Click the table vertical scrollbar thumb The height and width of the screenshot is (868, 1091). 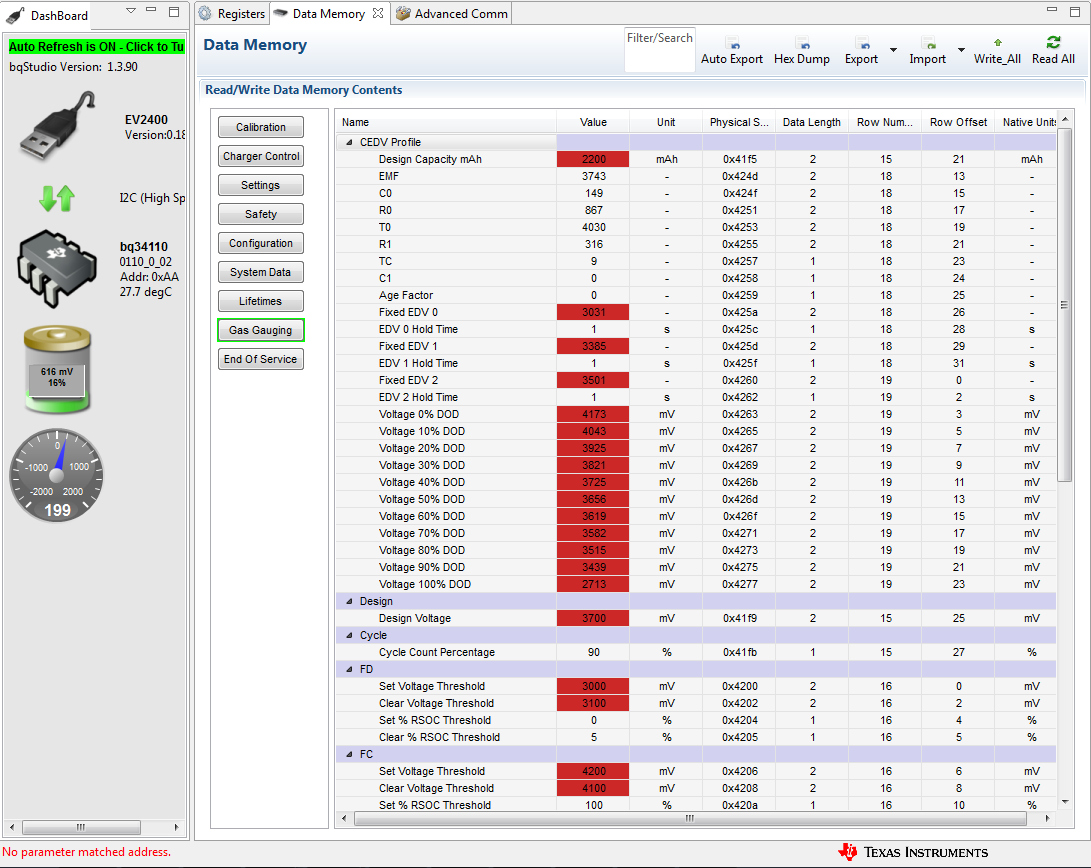[1064, 304]
